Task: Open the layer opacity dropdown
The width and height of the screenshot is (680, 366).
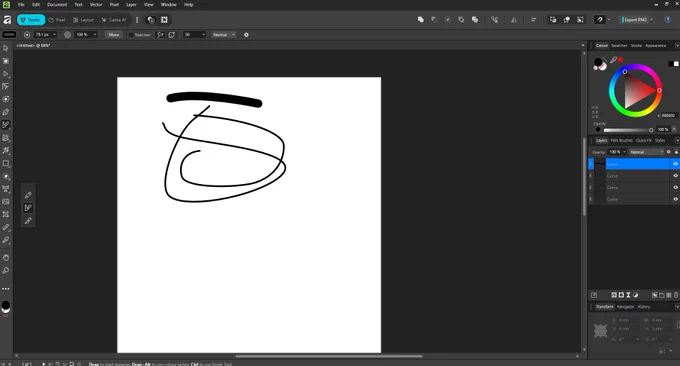Action: pyautogui.click(x=624, y=152)
